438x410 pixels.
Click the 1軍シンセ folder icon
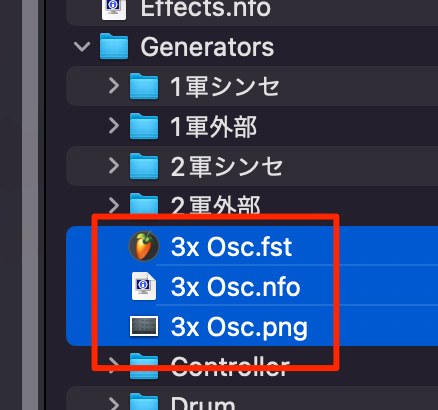(x=144, y=86)
